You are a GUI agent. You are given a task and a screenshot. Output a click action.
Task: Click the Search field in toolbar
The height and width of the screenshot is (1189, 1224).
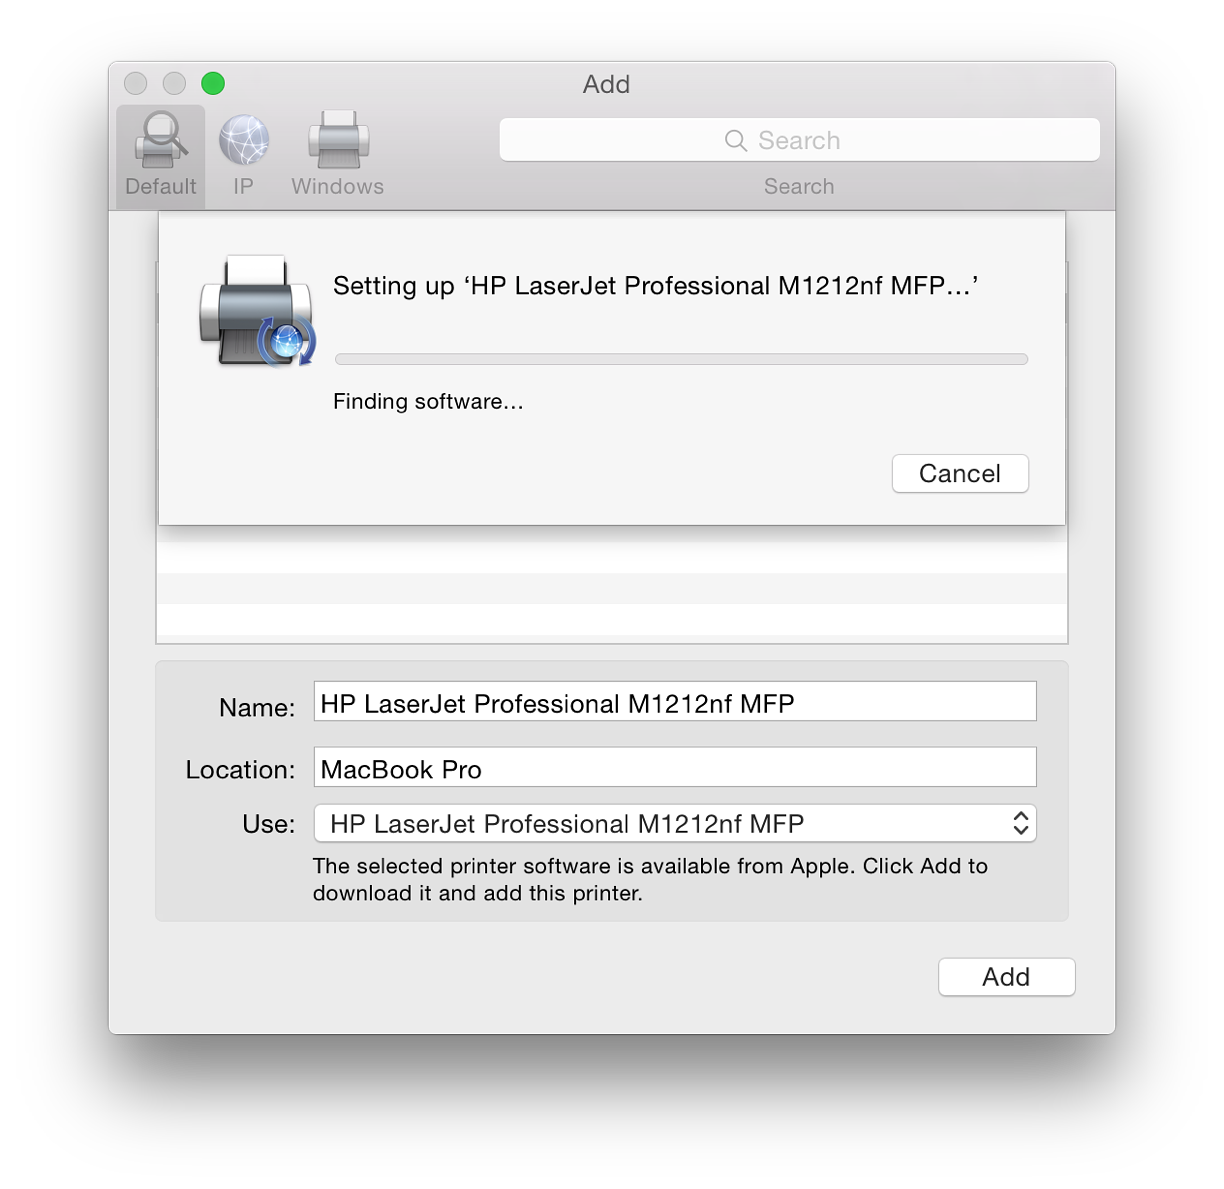tap(799, 140)
